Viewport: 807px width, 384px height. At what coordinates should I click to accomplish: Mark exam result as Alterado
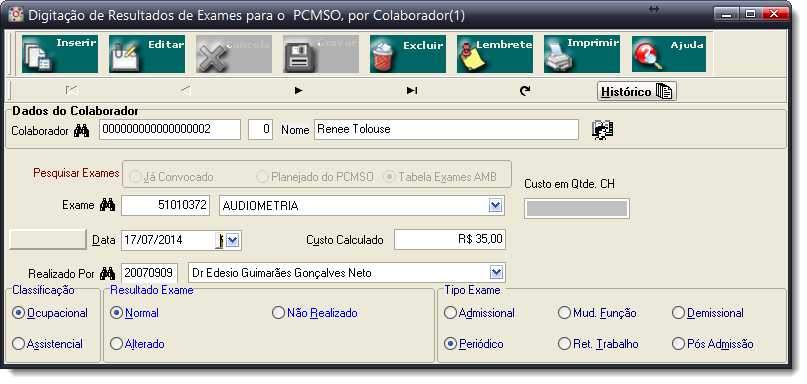click(x=138, y=344)
